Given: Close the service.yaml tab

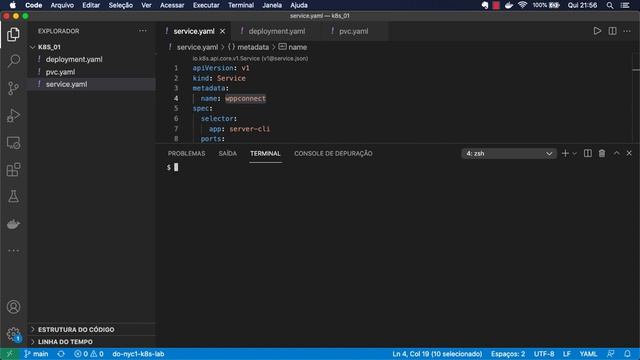Looking at the screenshot, I should tap(222, 31).
